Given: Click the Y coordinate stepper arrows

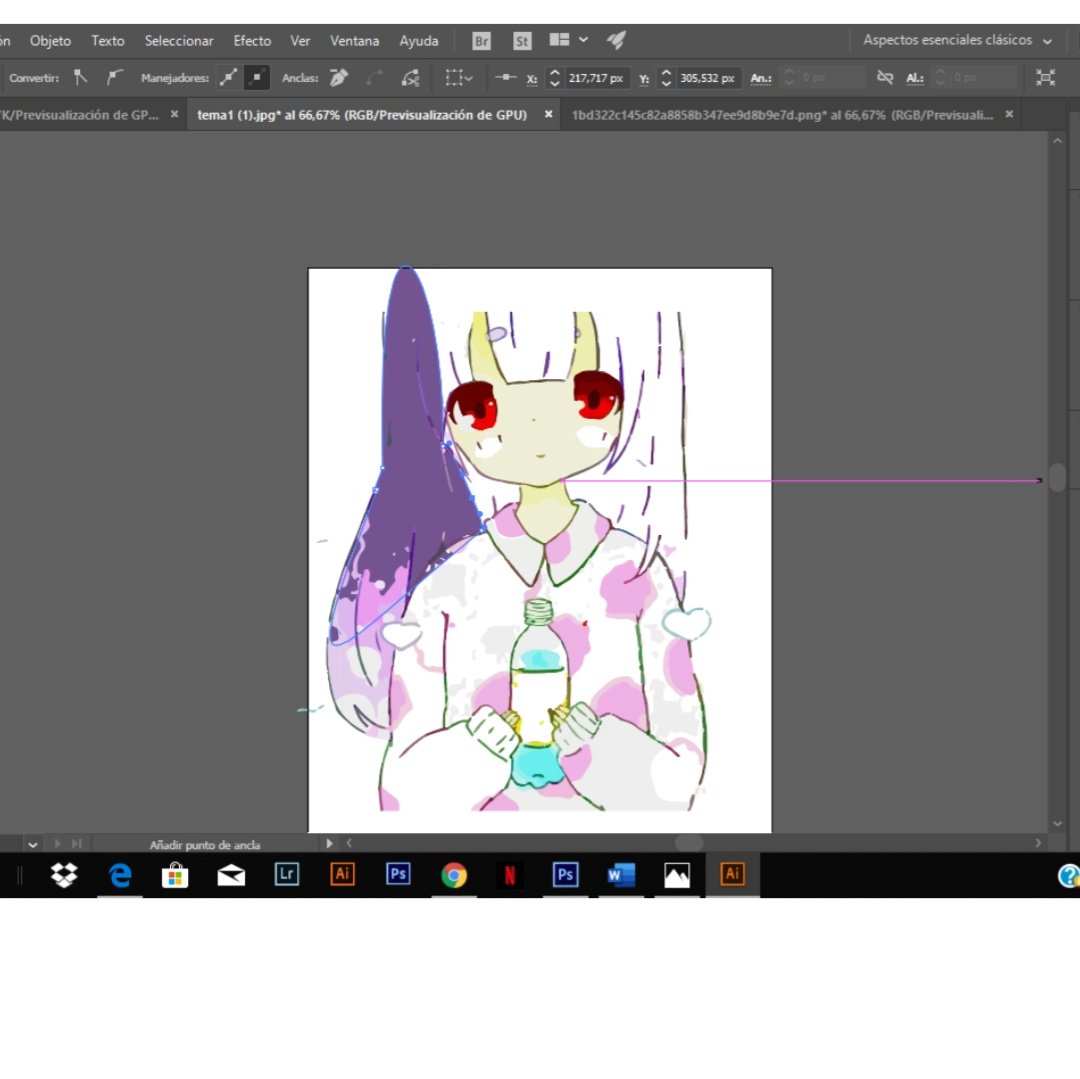Looking at the screenshot, I should coord(665,78).
